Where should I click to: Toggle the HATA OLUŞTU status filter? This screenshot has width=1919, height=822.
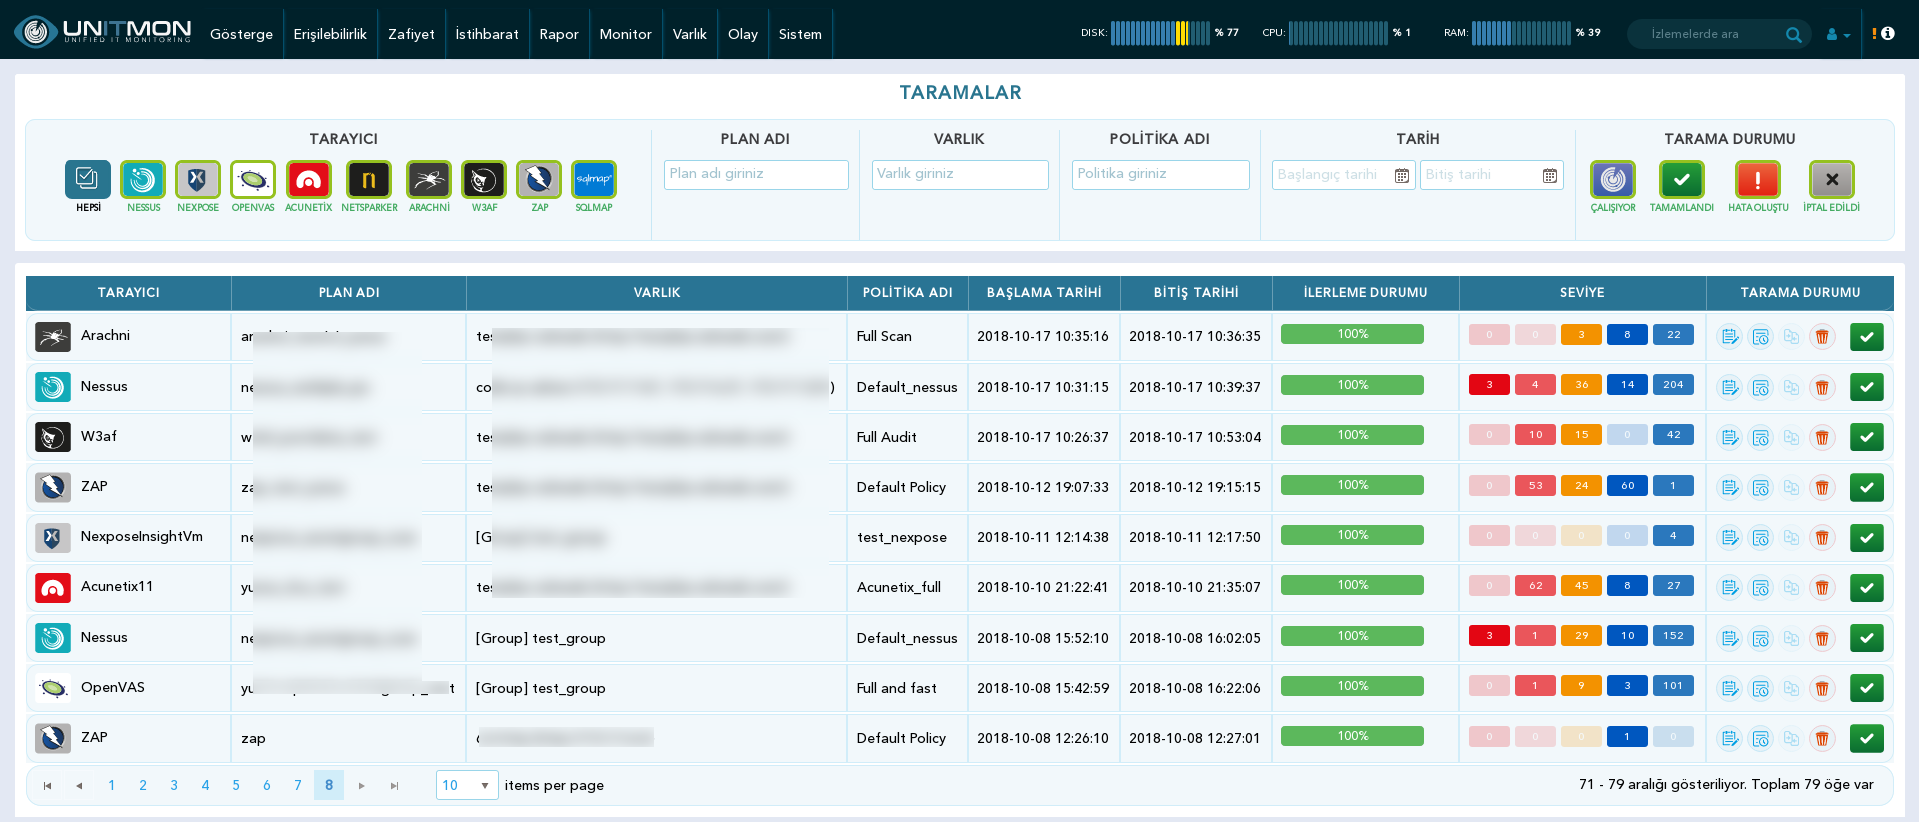1758,180
